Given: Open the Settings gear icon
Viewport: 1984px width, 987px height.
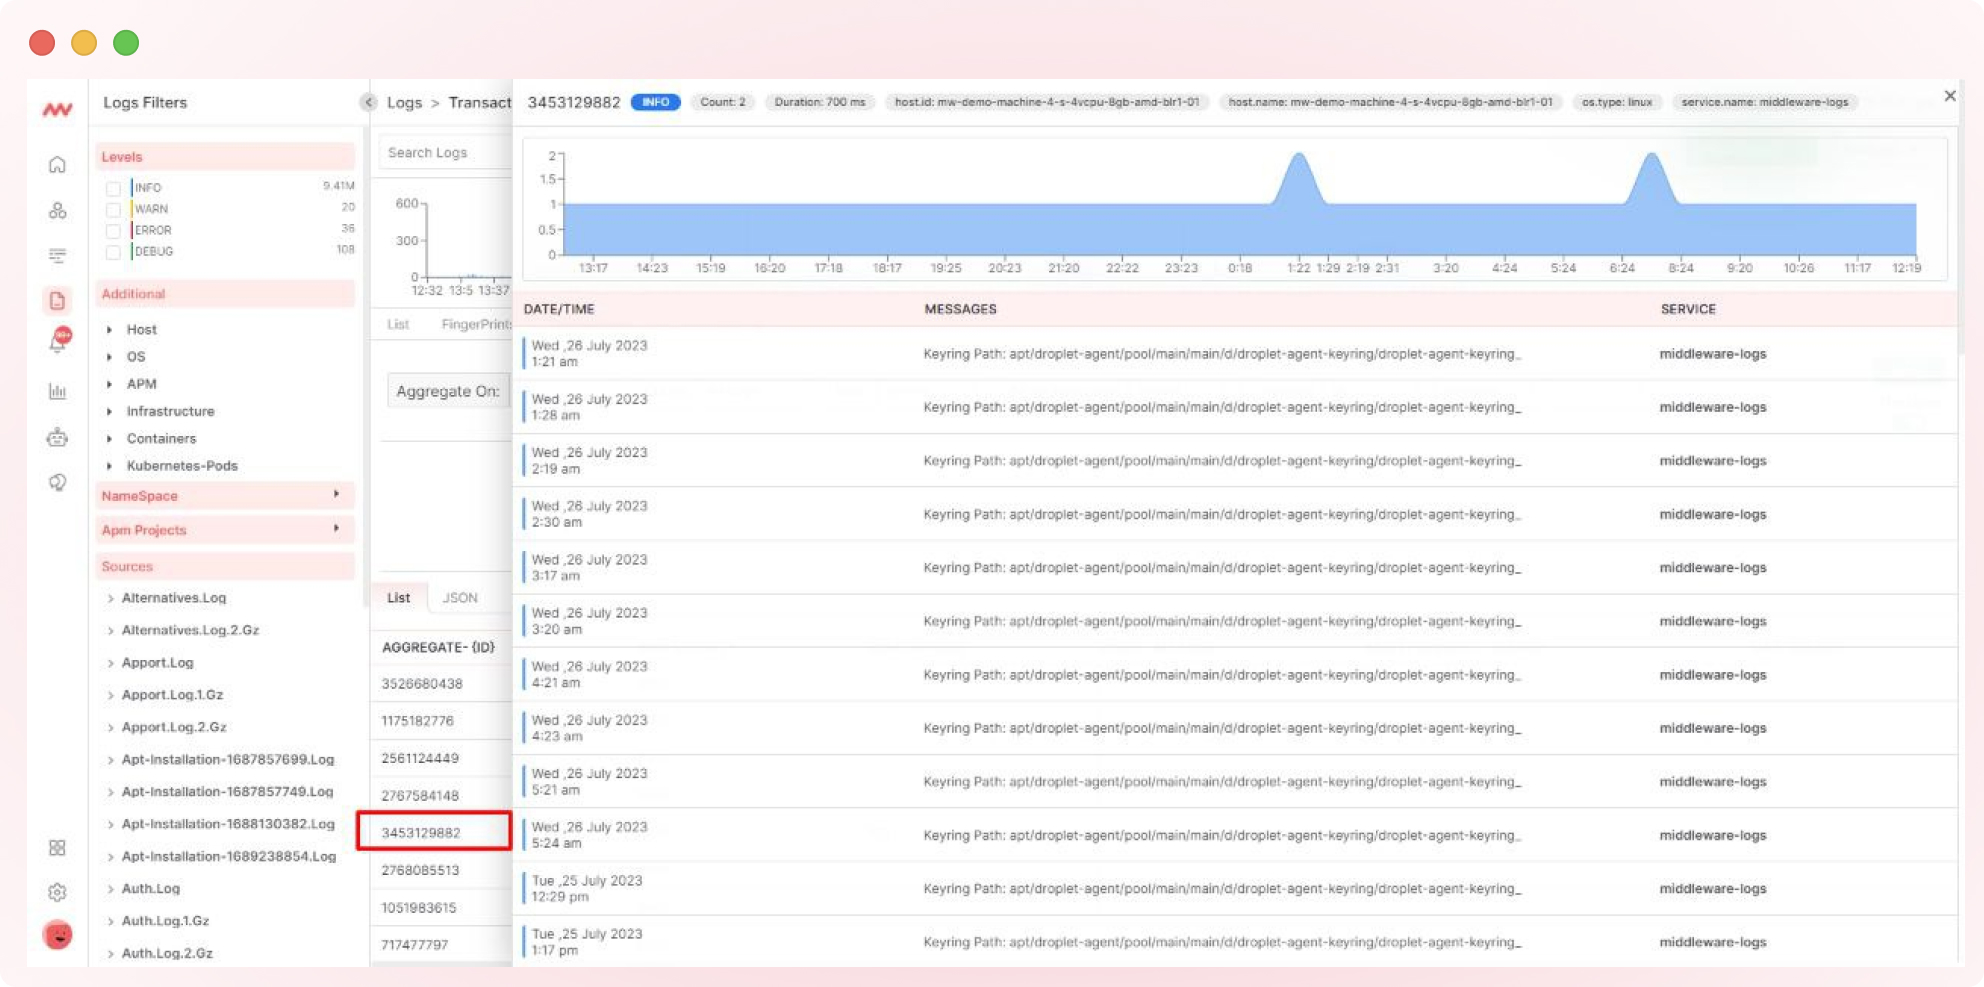Looking at the screenshot, I should click(x=57, y=892).
